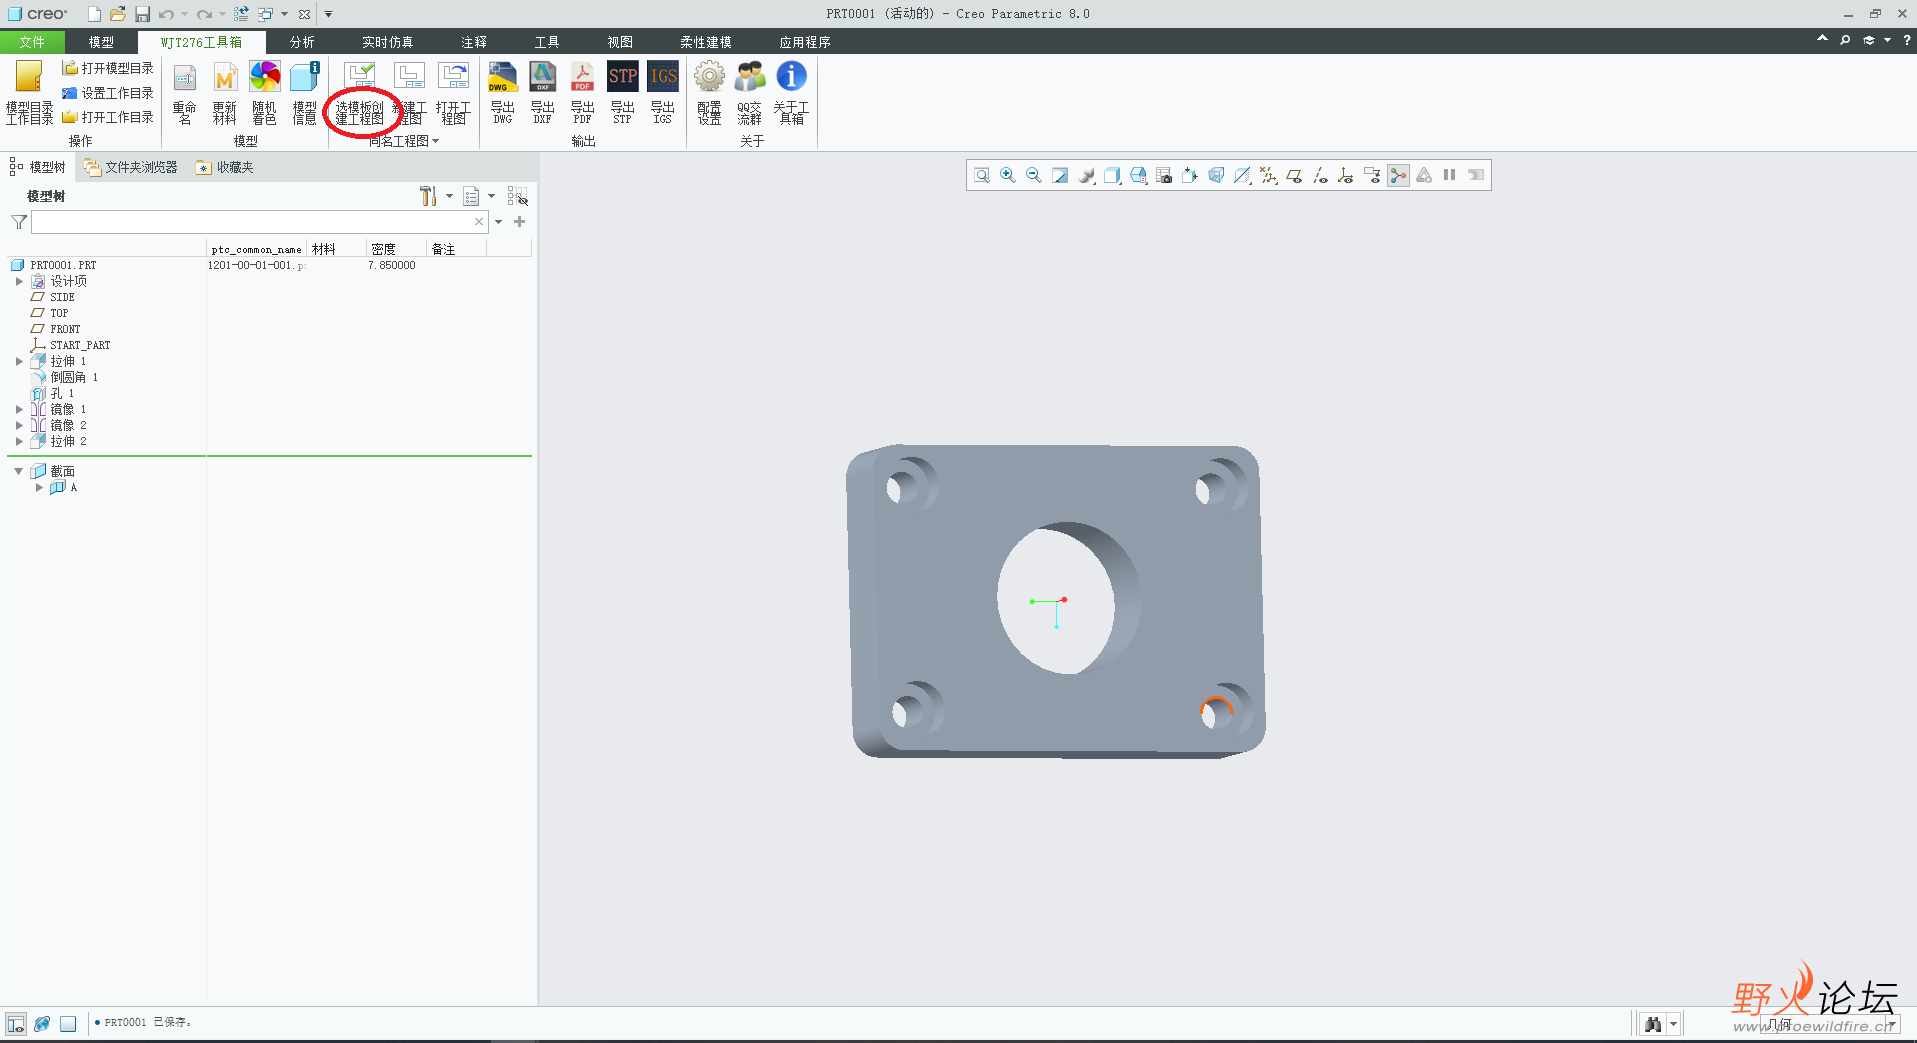The height and width of the screenshot is (1043, 1917).
Task: Collapse the 截面 section node
Action: [18, 471]
